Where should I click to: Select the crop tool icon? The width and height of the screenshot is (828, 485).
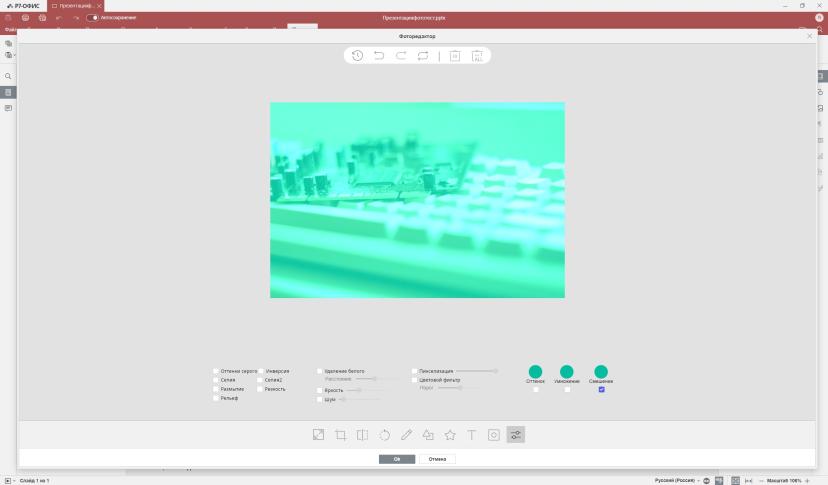341,435
